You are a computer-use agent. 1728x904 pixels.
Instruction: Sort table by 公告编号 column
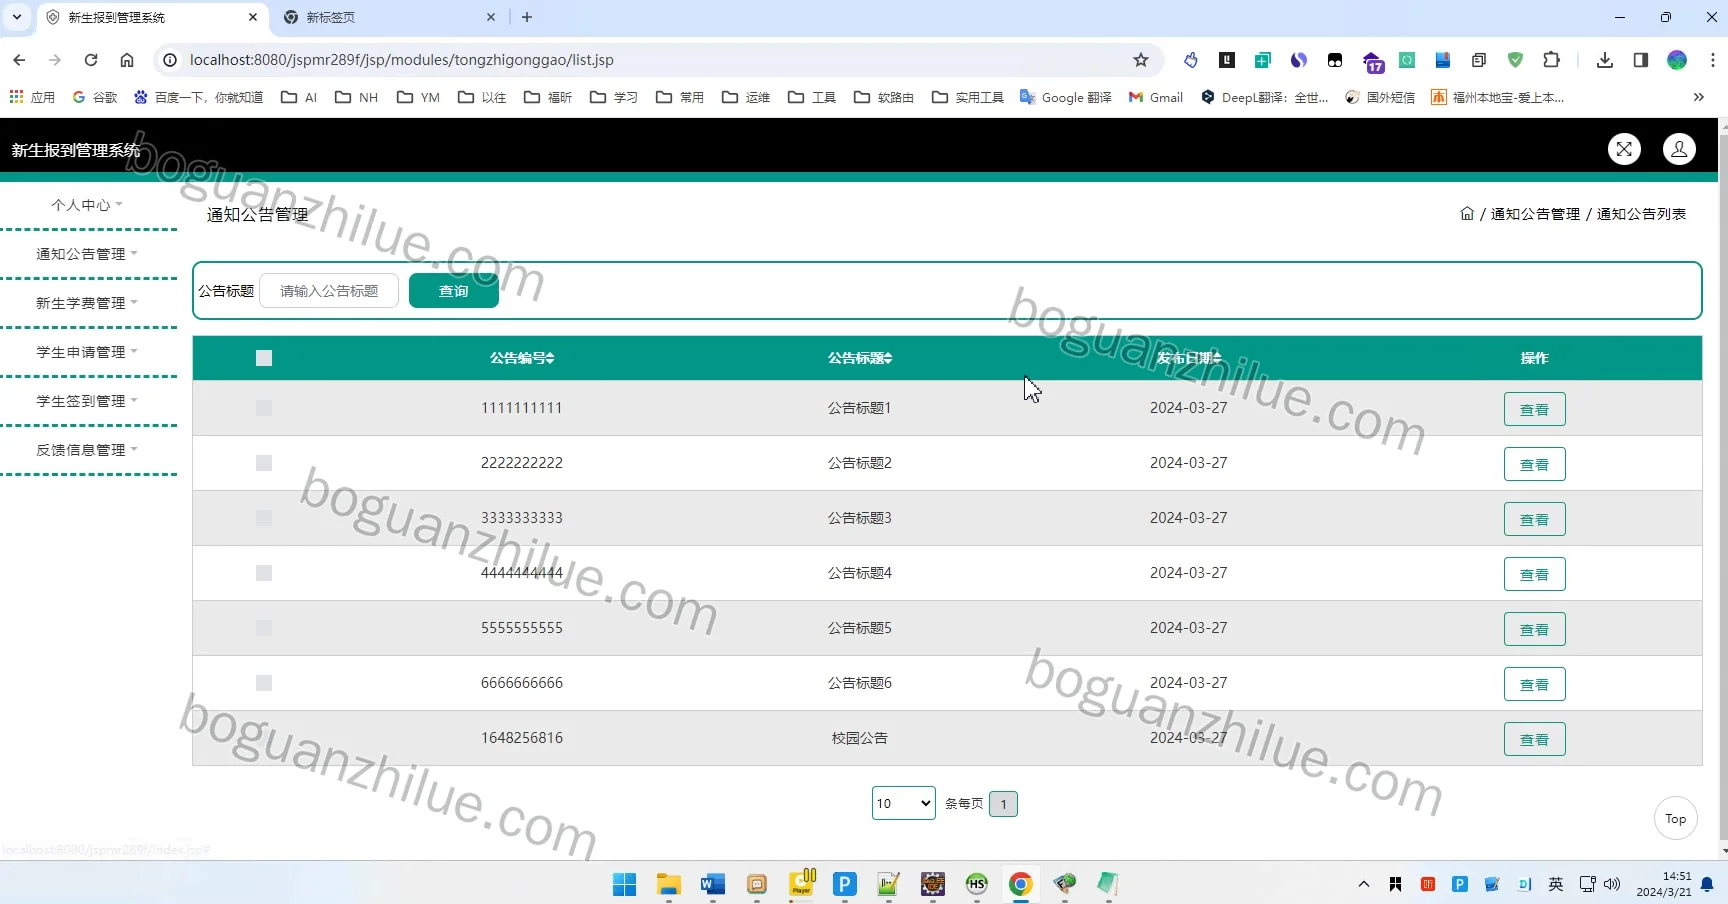click(x=522, y=358)
